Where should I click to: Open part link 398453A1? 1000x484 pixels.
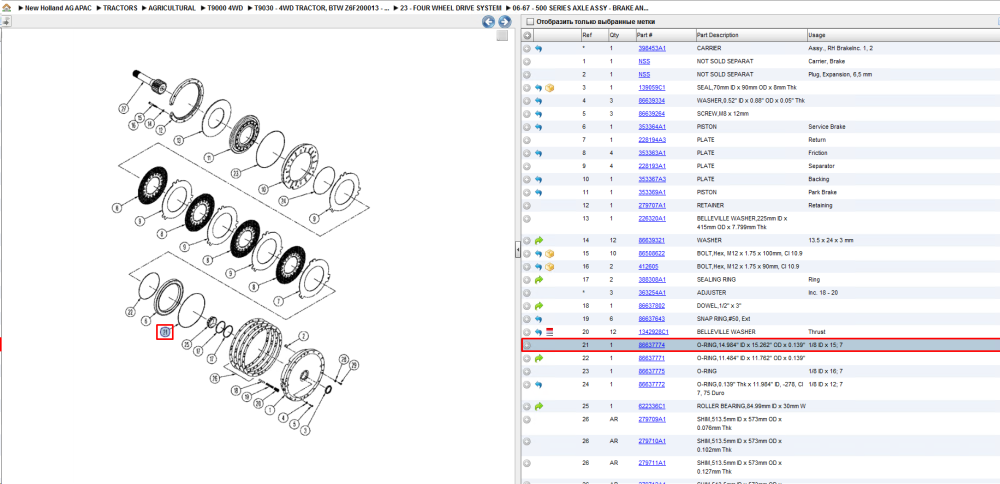[x=652, y=48]
